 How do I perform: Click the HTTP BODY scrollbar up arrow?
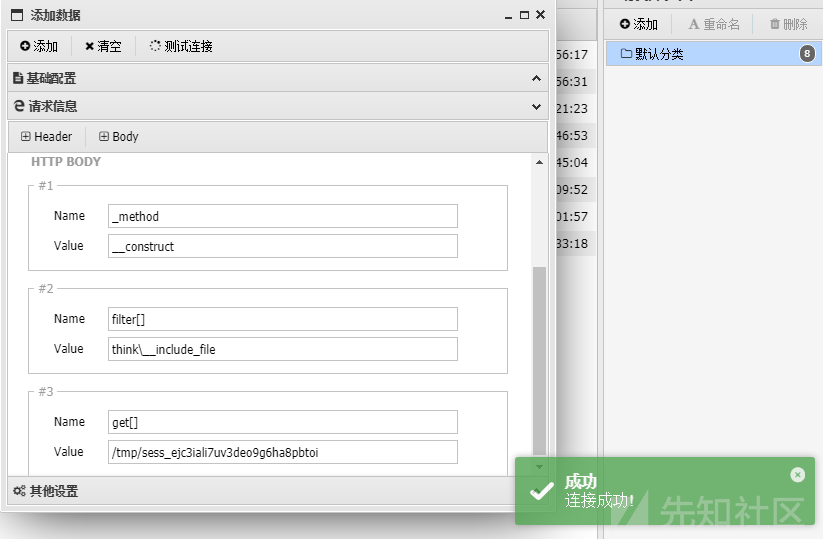539,162
